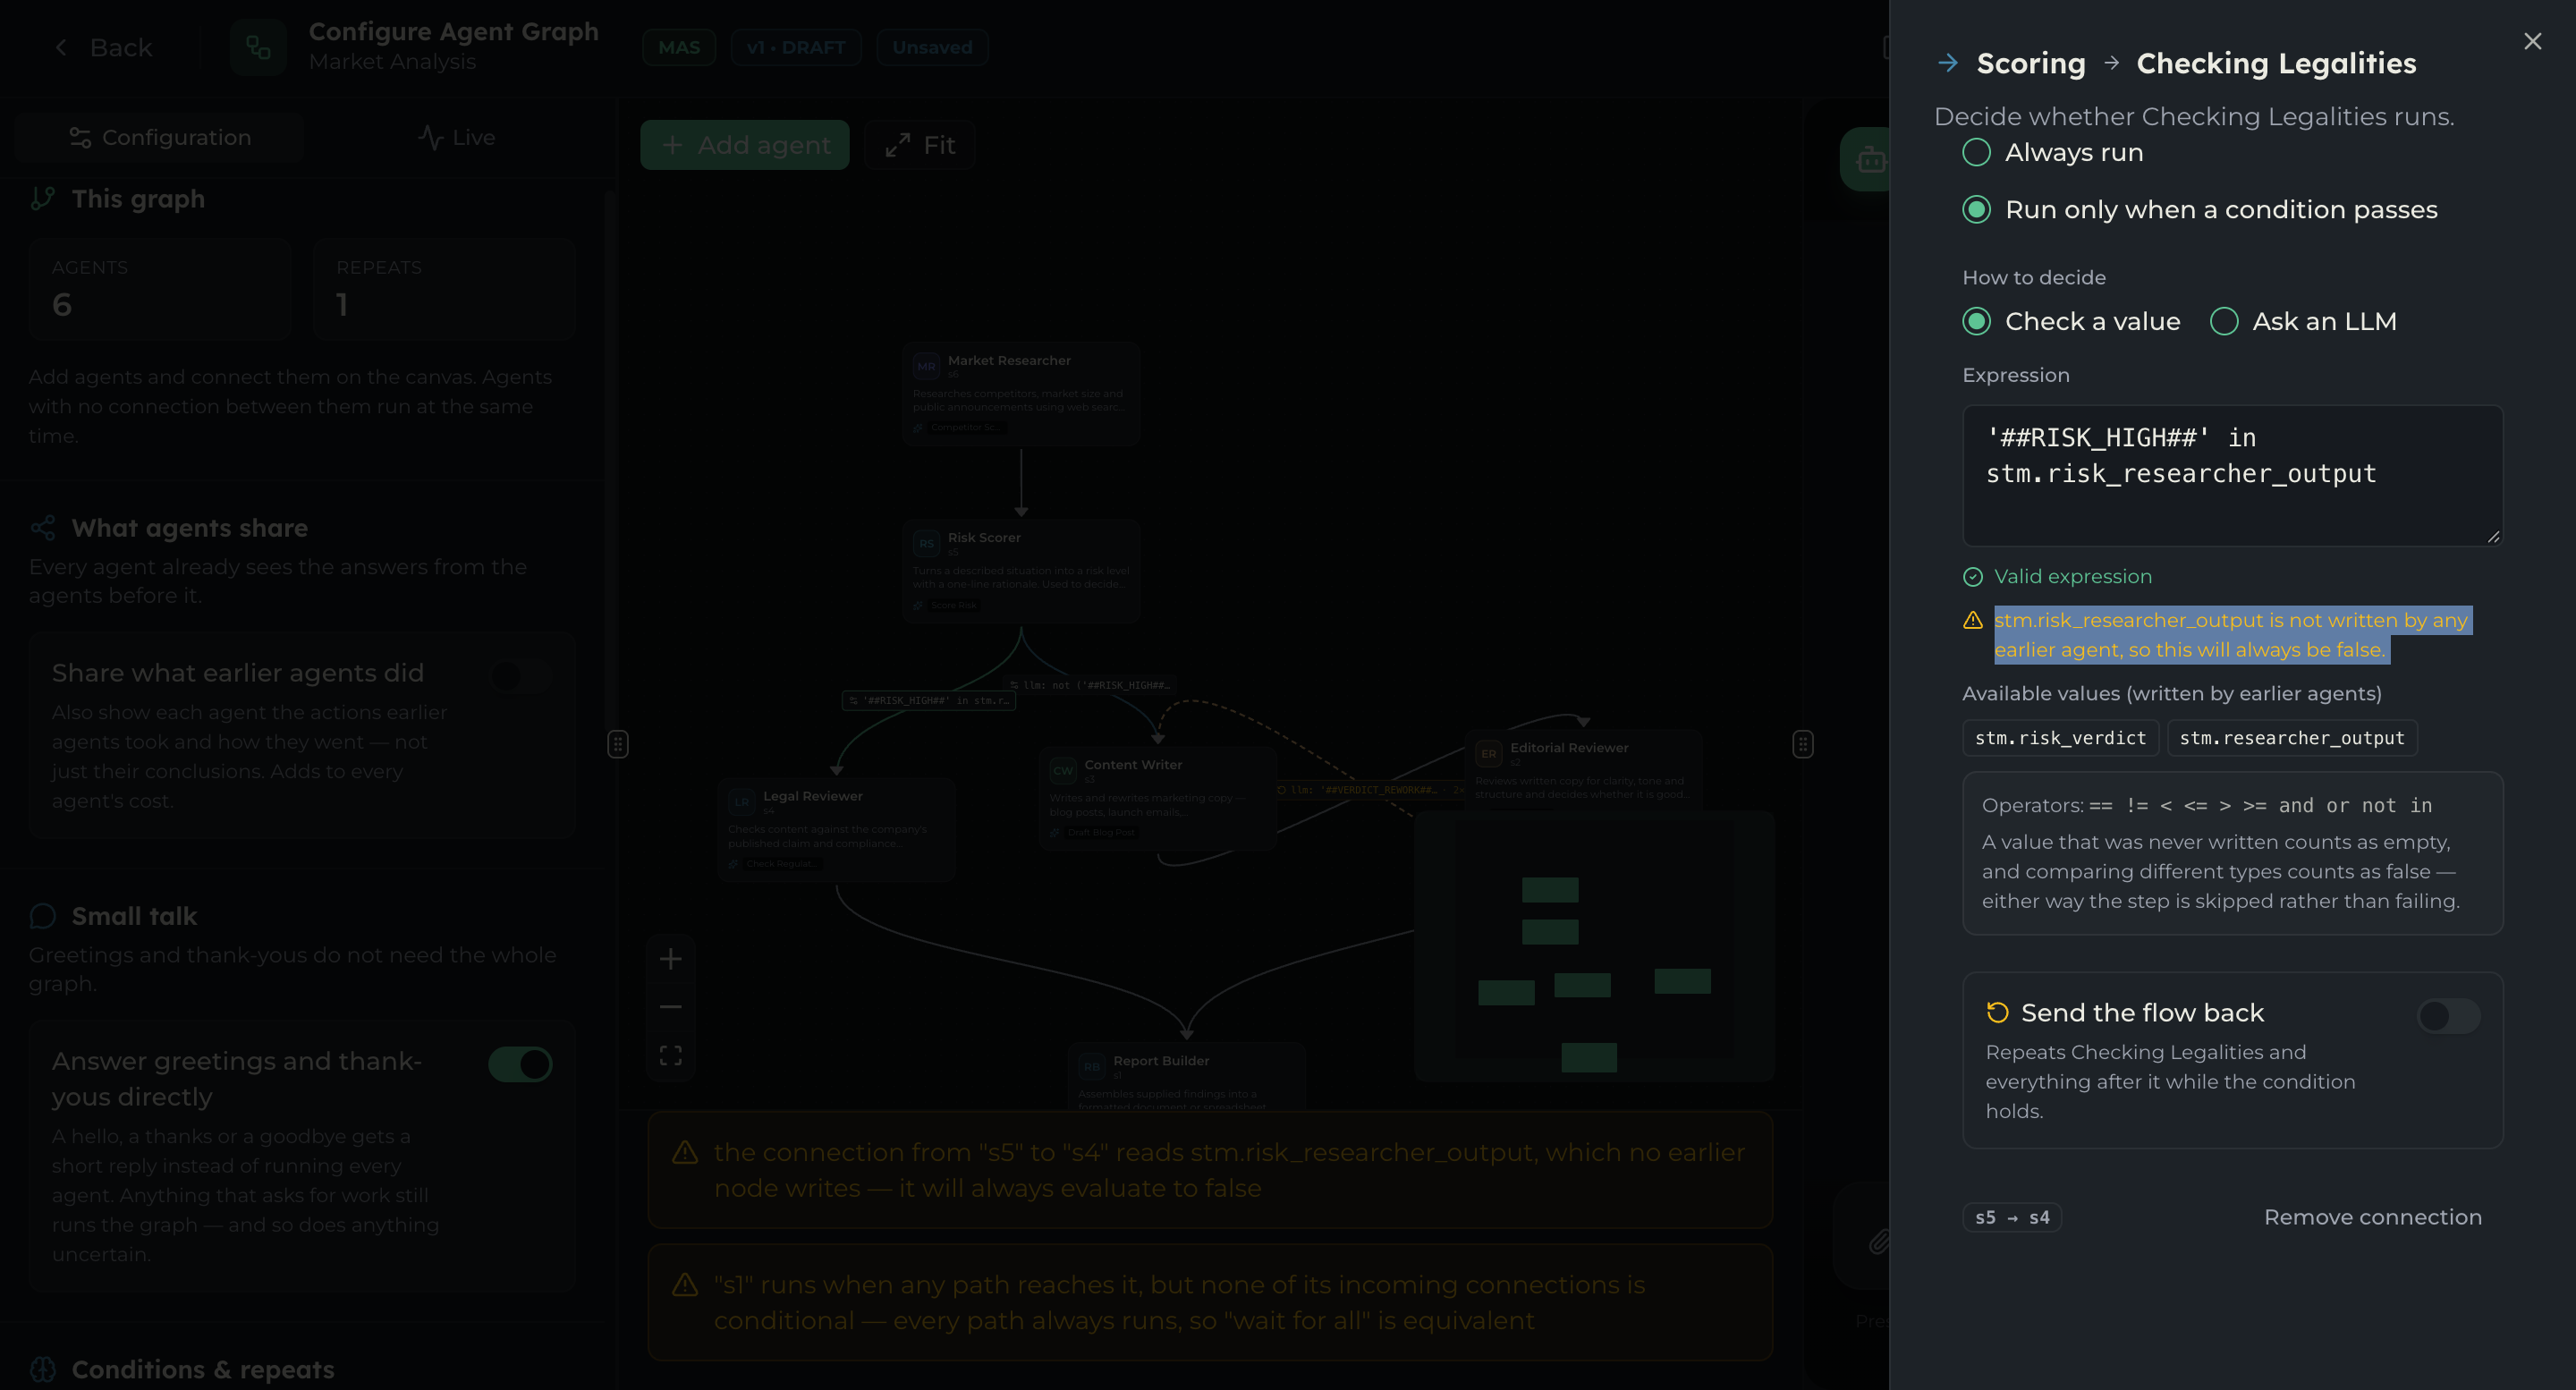Click the left panel resize grip handle

pyautogui.click(x=617, y=744)
